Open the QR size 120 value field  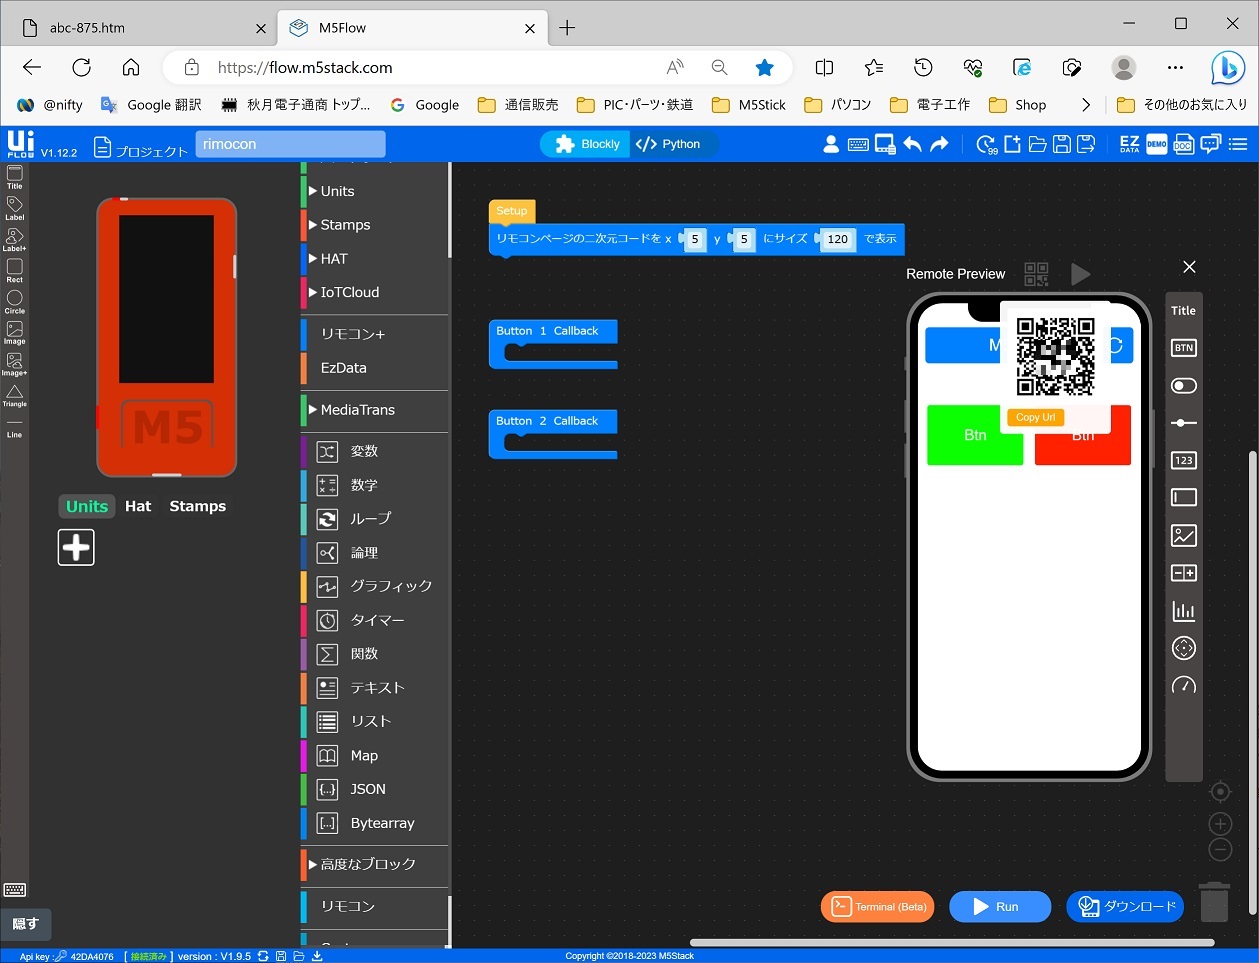[838, 240]
